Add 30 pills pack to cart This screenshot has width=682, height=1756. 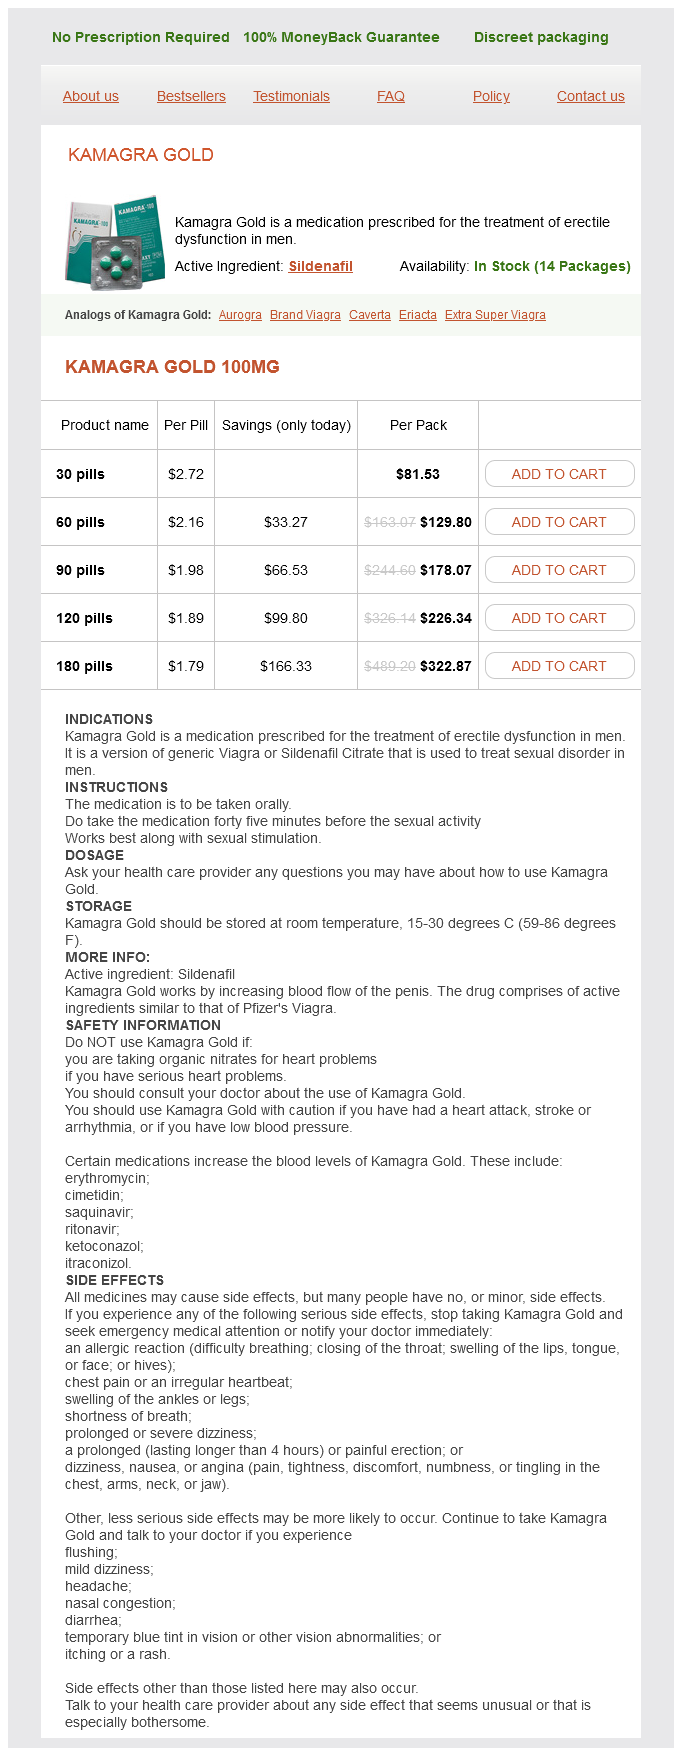click(x=559, y=474)
